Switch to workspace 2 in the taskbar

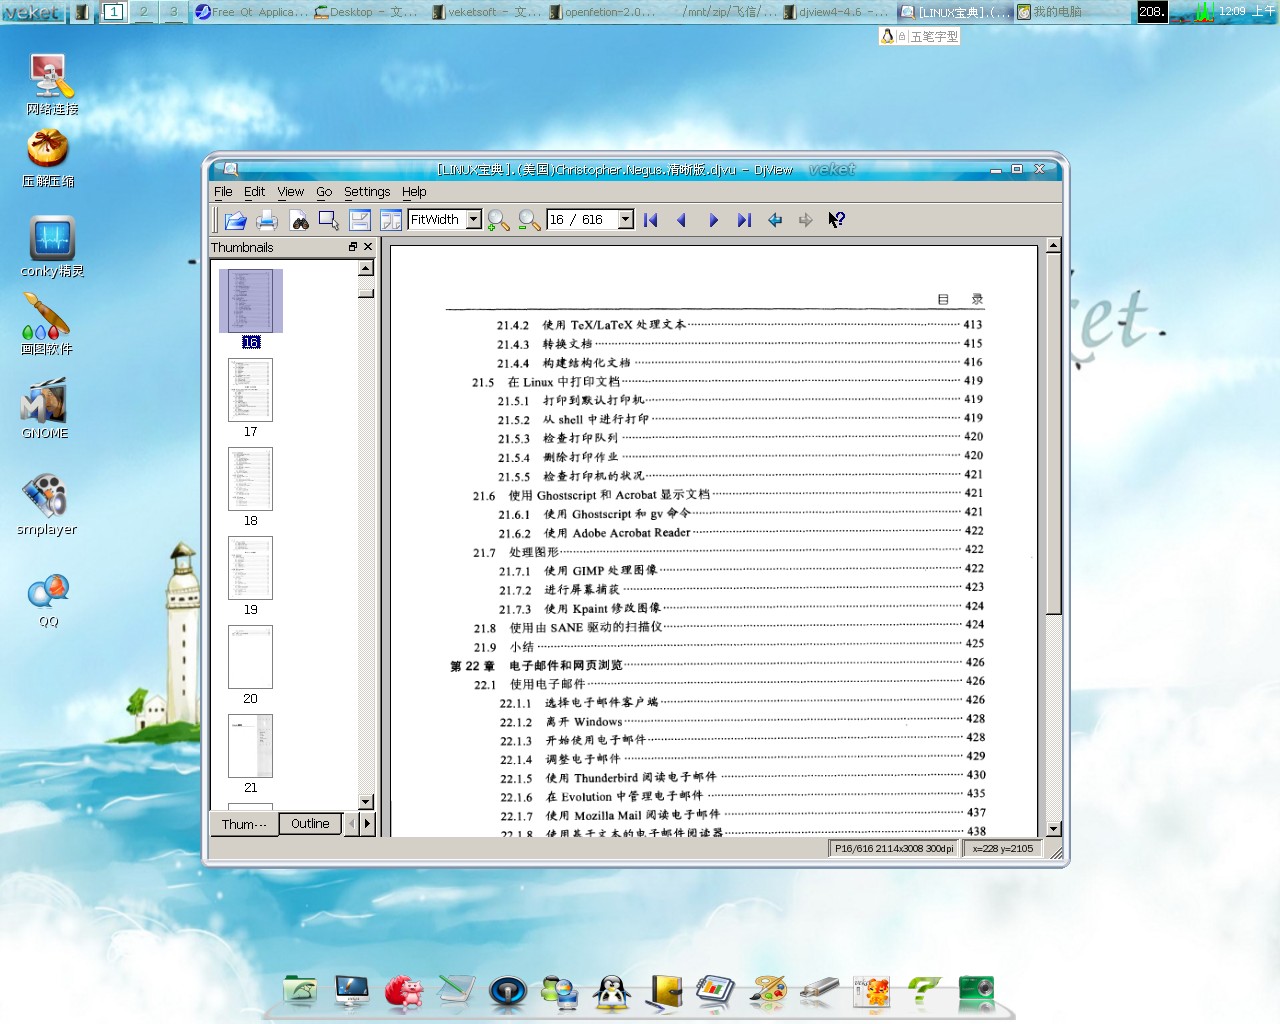[x=144, y=11]
